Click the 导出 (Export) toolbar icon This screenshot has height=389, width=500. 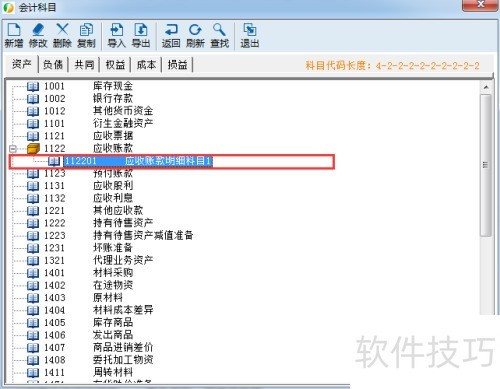coord(141,35)
